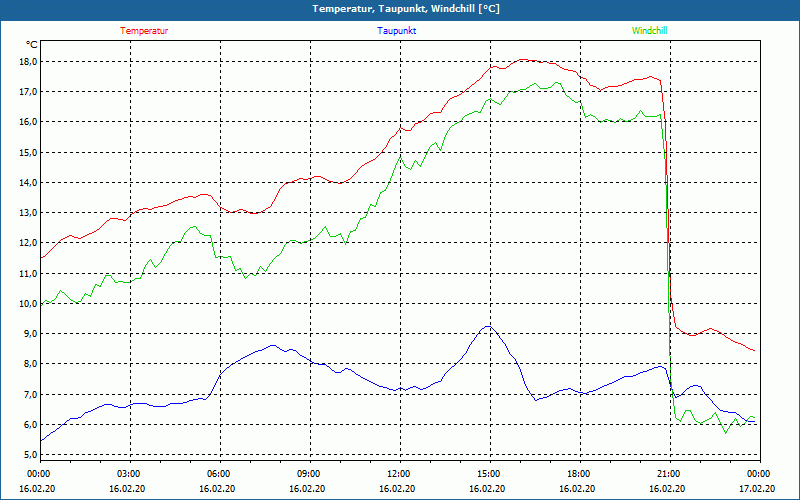This screenshot has height=500, width=800.
Task: Click the 5,0 y-axis value
Action: point(31,455)
